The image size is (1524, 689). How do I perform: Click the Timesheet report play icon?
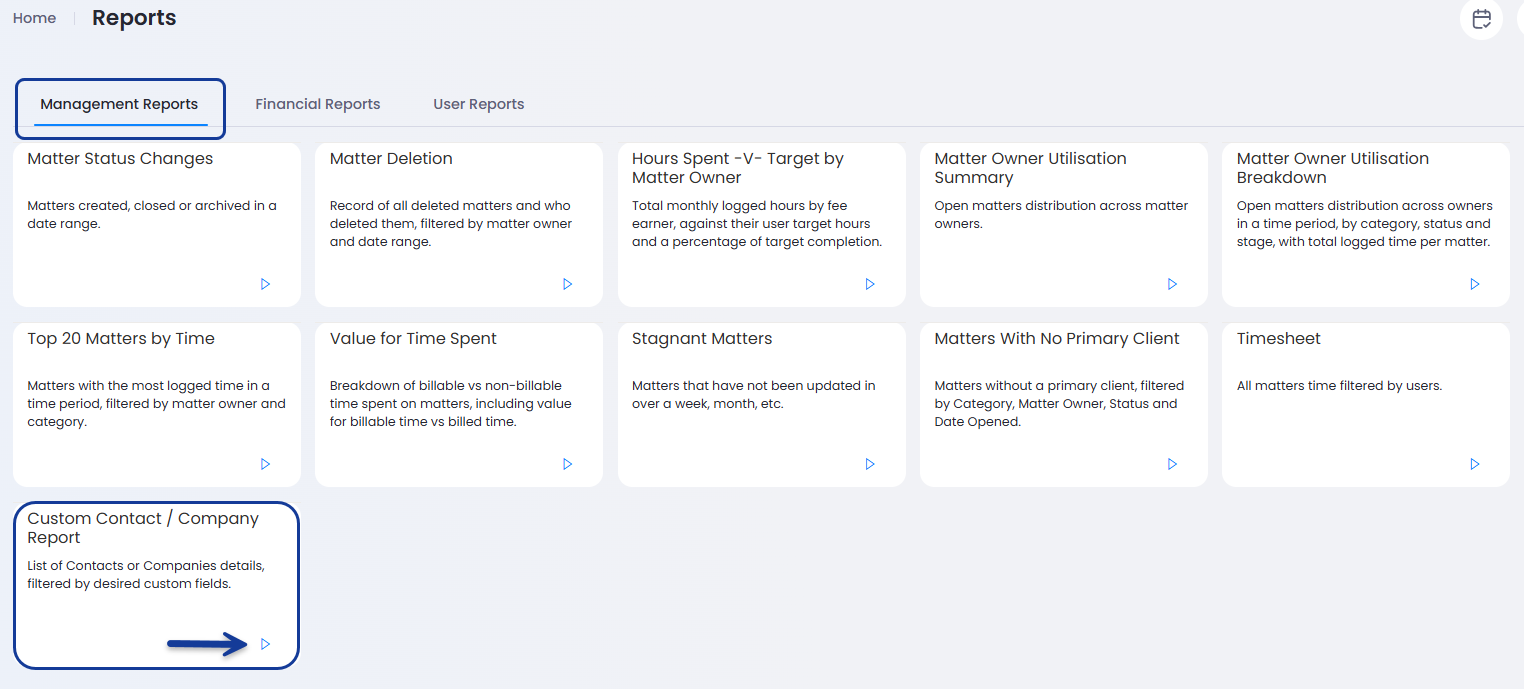(1474, 464)
